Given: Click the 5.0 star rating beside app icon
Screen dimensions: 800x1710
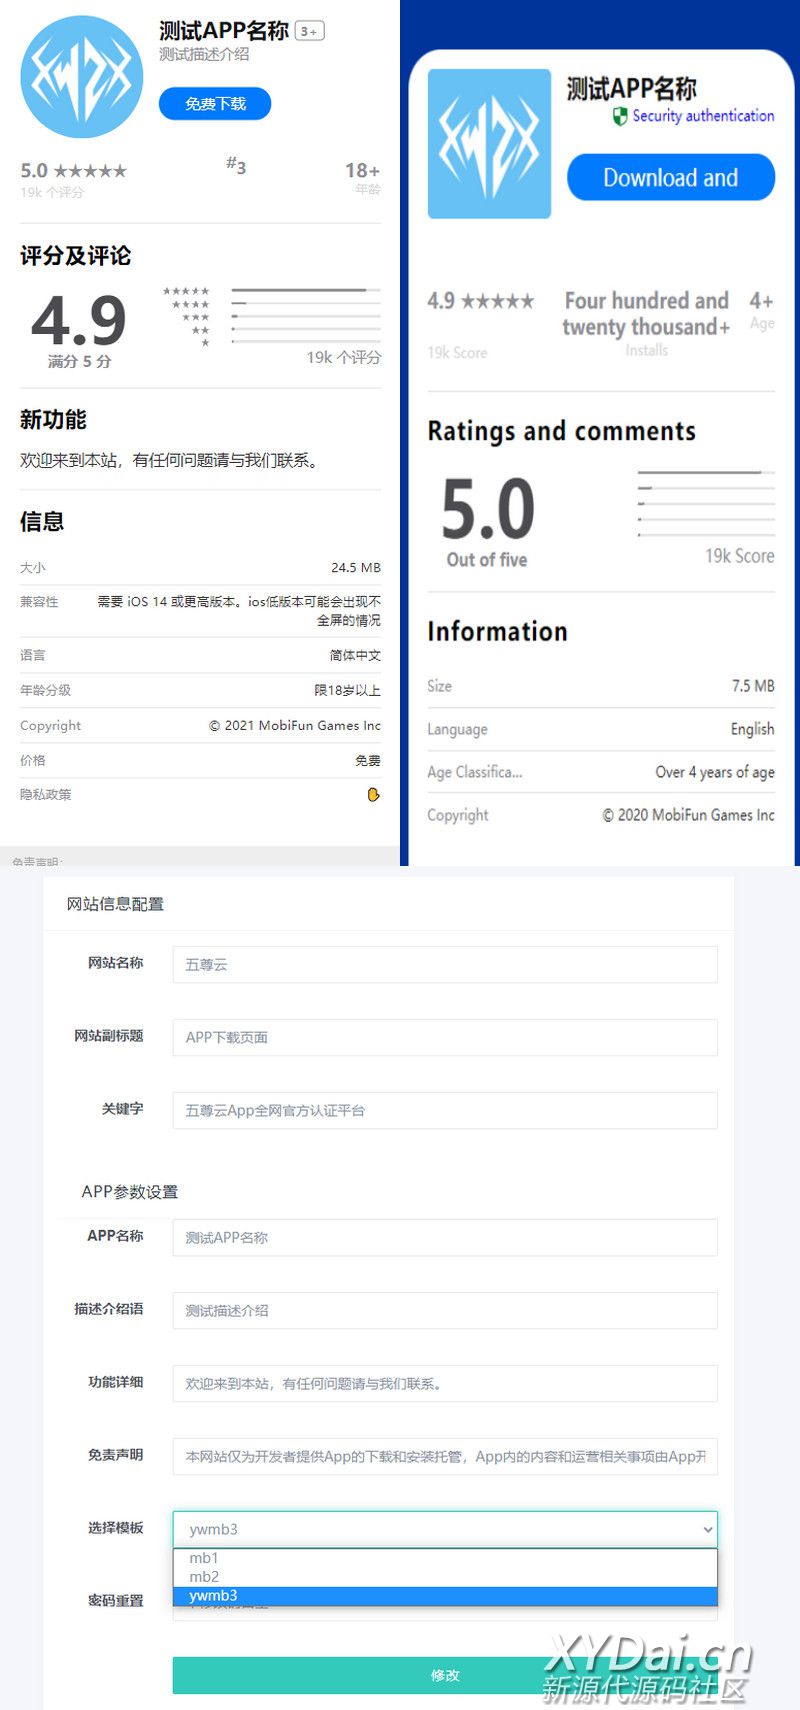Looking at the screenshot, I should coord(73,171).
